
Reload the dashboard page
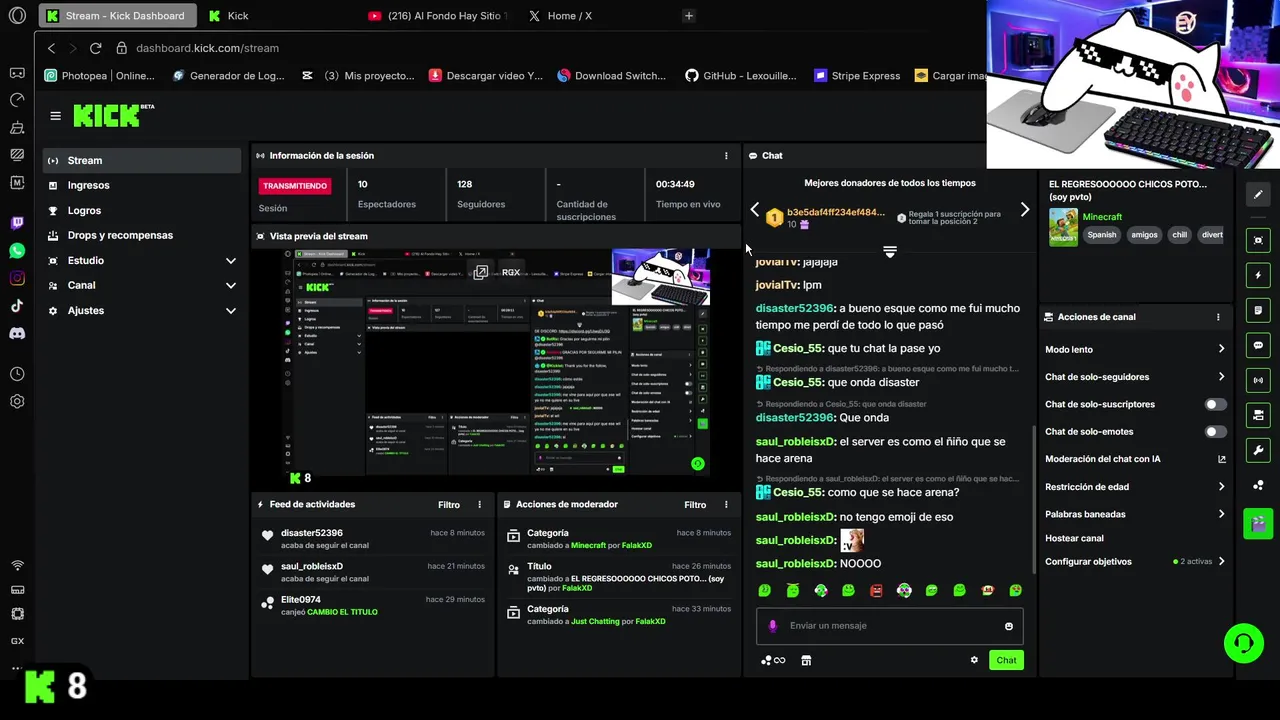(x=96, y=48)
